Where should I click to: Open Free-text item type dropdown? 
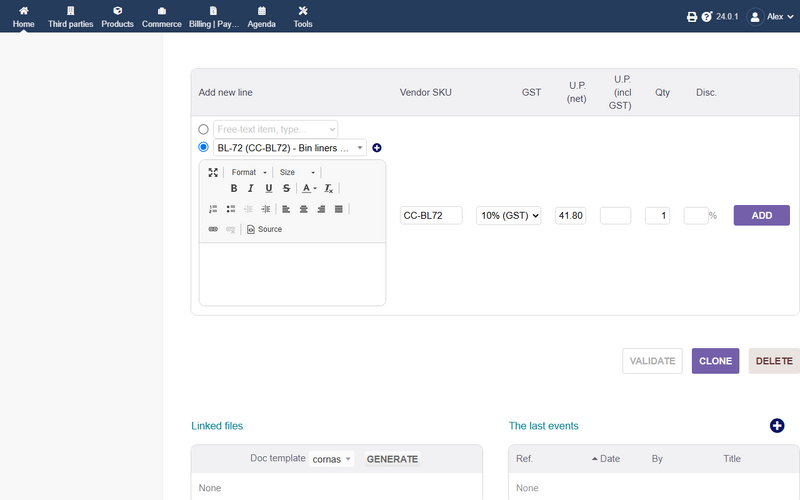tap(276, 129)
